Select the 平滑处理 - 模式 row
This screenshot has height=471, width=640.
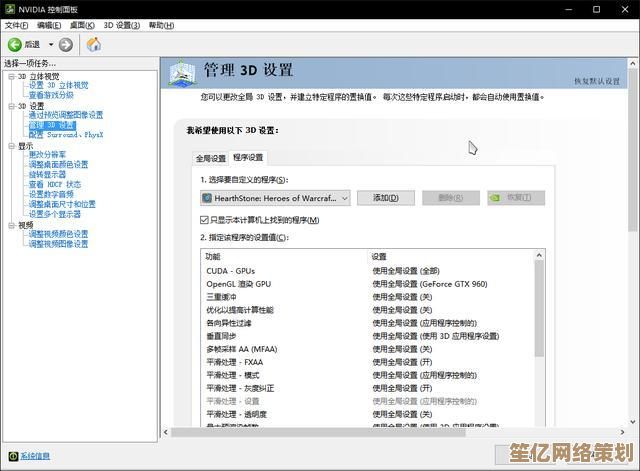point(367,375)
